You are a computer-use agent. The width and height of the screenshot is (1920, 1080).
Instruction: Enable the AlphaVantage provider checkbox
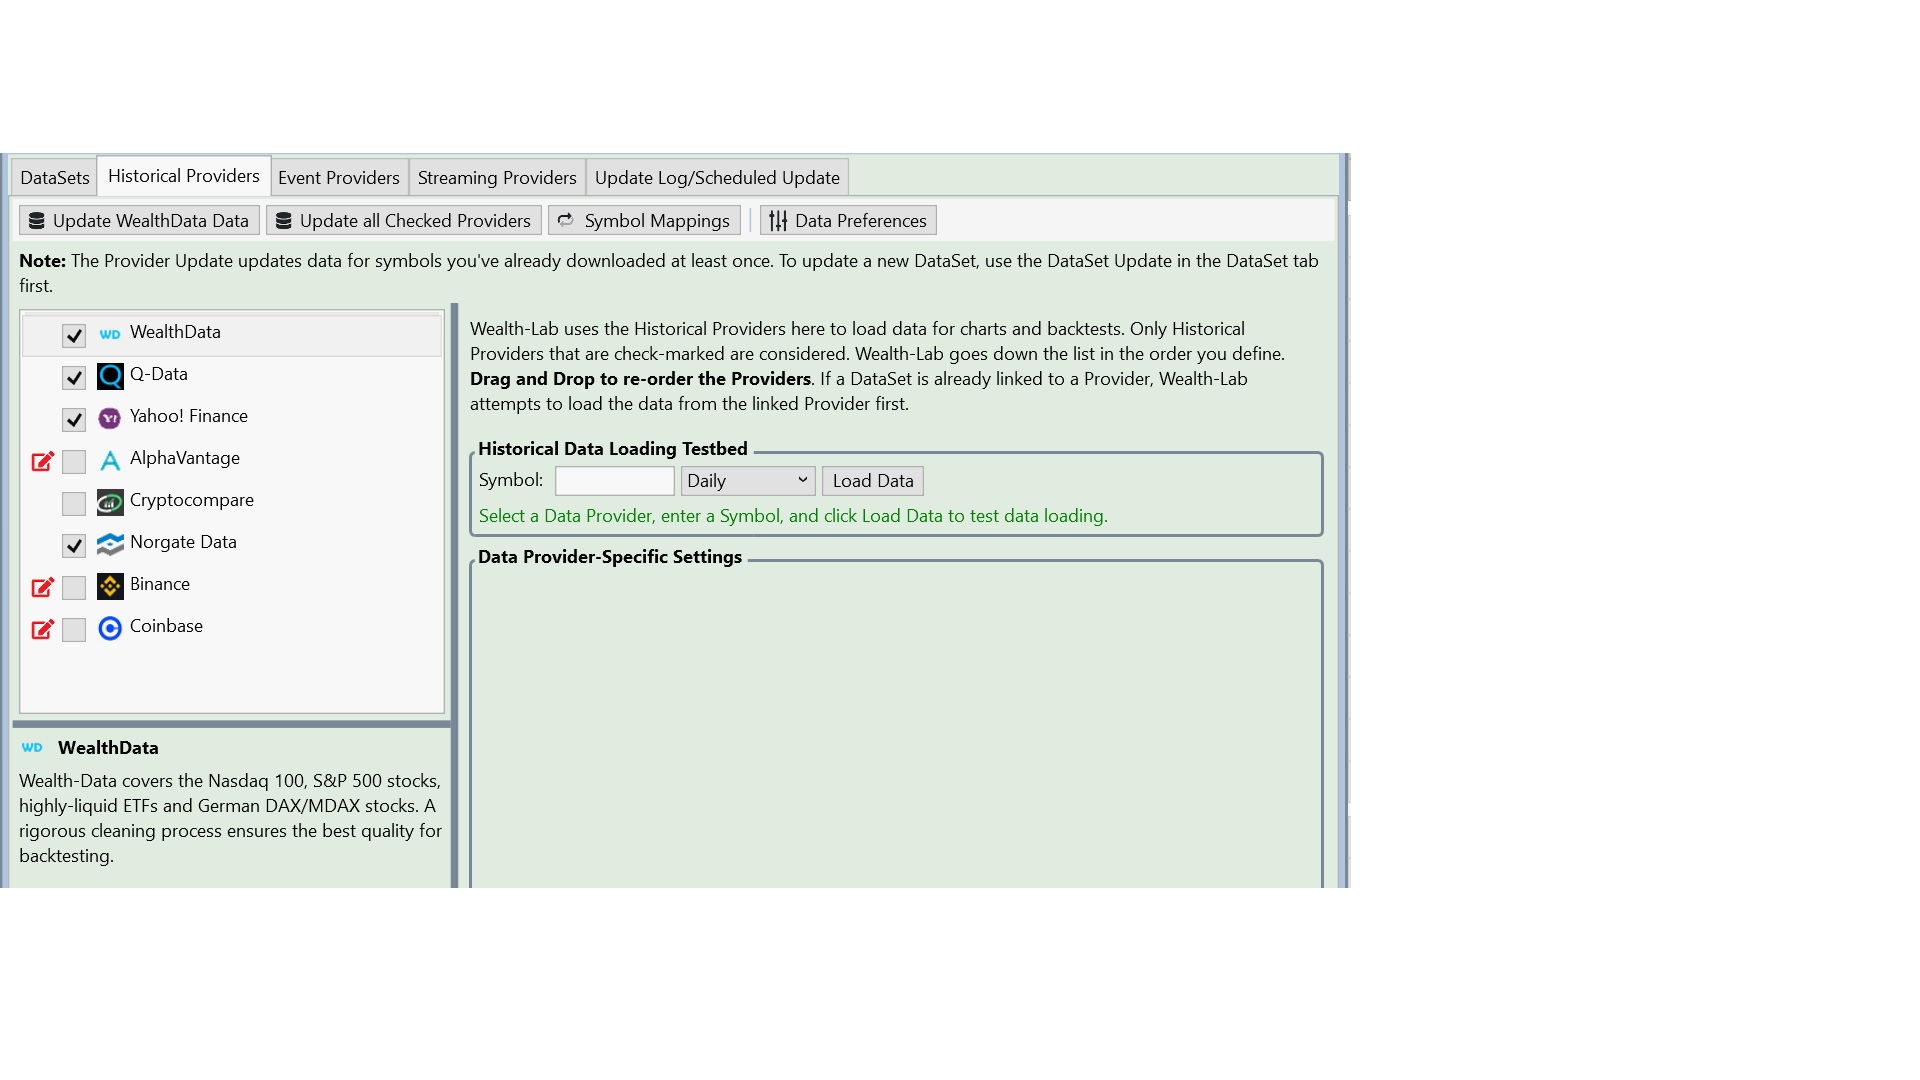tap(74, 462)
